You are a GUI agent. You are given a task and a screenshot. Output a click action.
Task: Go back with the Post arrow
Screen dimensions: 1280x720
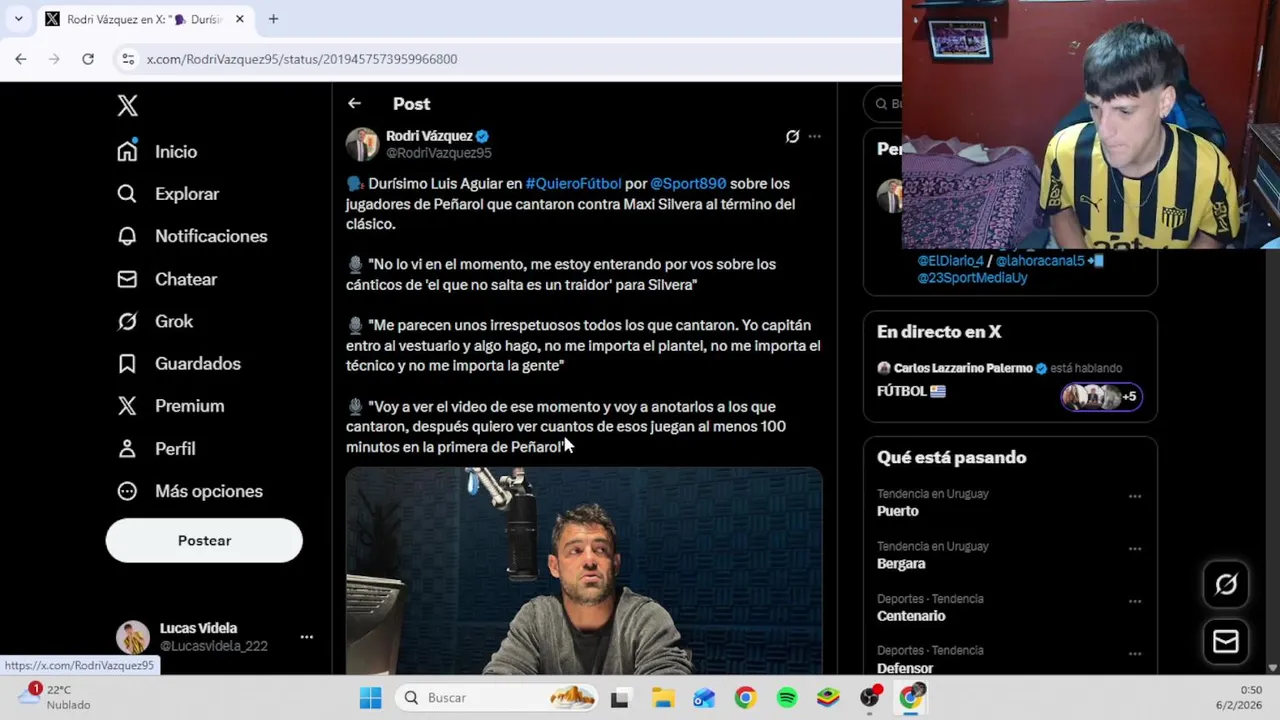point(354,103)
